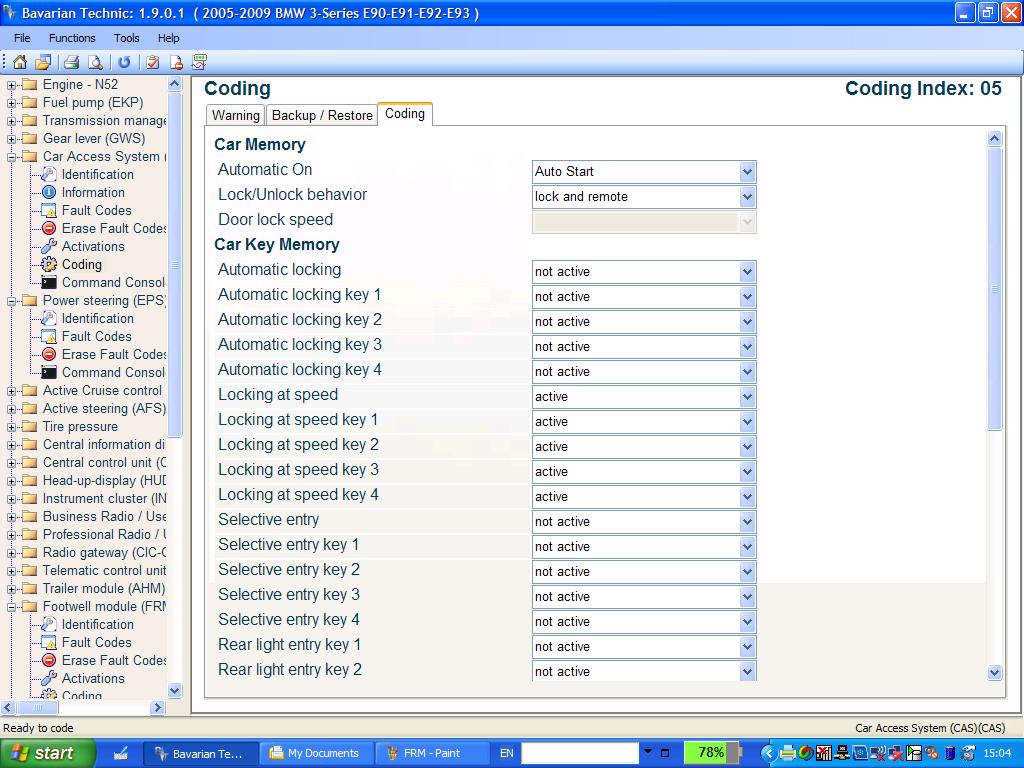Collapse the Footwell module tree node
Screen dimensions: 1024x768
(11, 607)
